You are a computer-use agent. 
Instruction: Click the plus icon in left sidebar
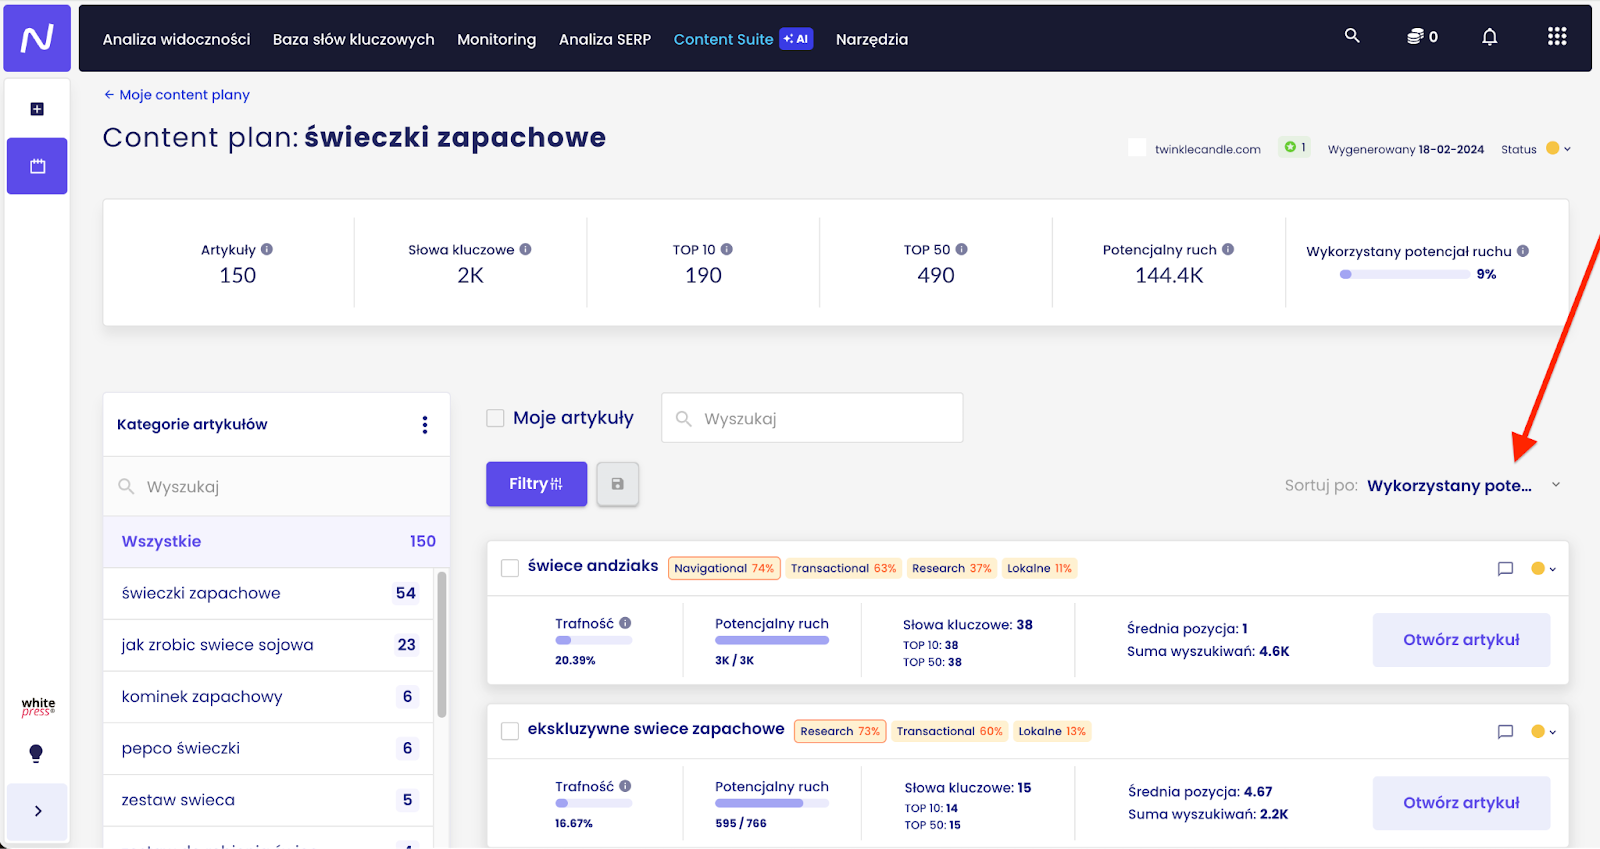37,109
